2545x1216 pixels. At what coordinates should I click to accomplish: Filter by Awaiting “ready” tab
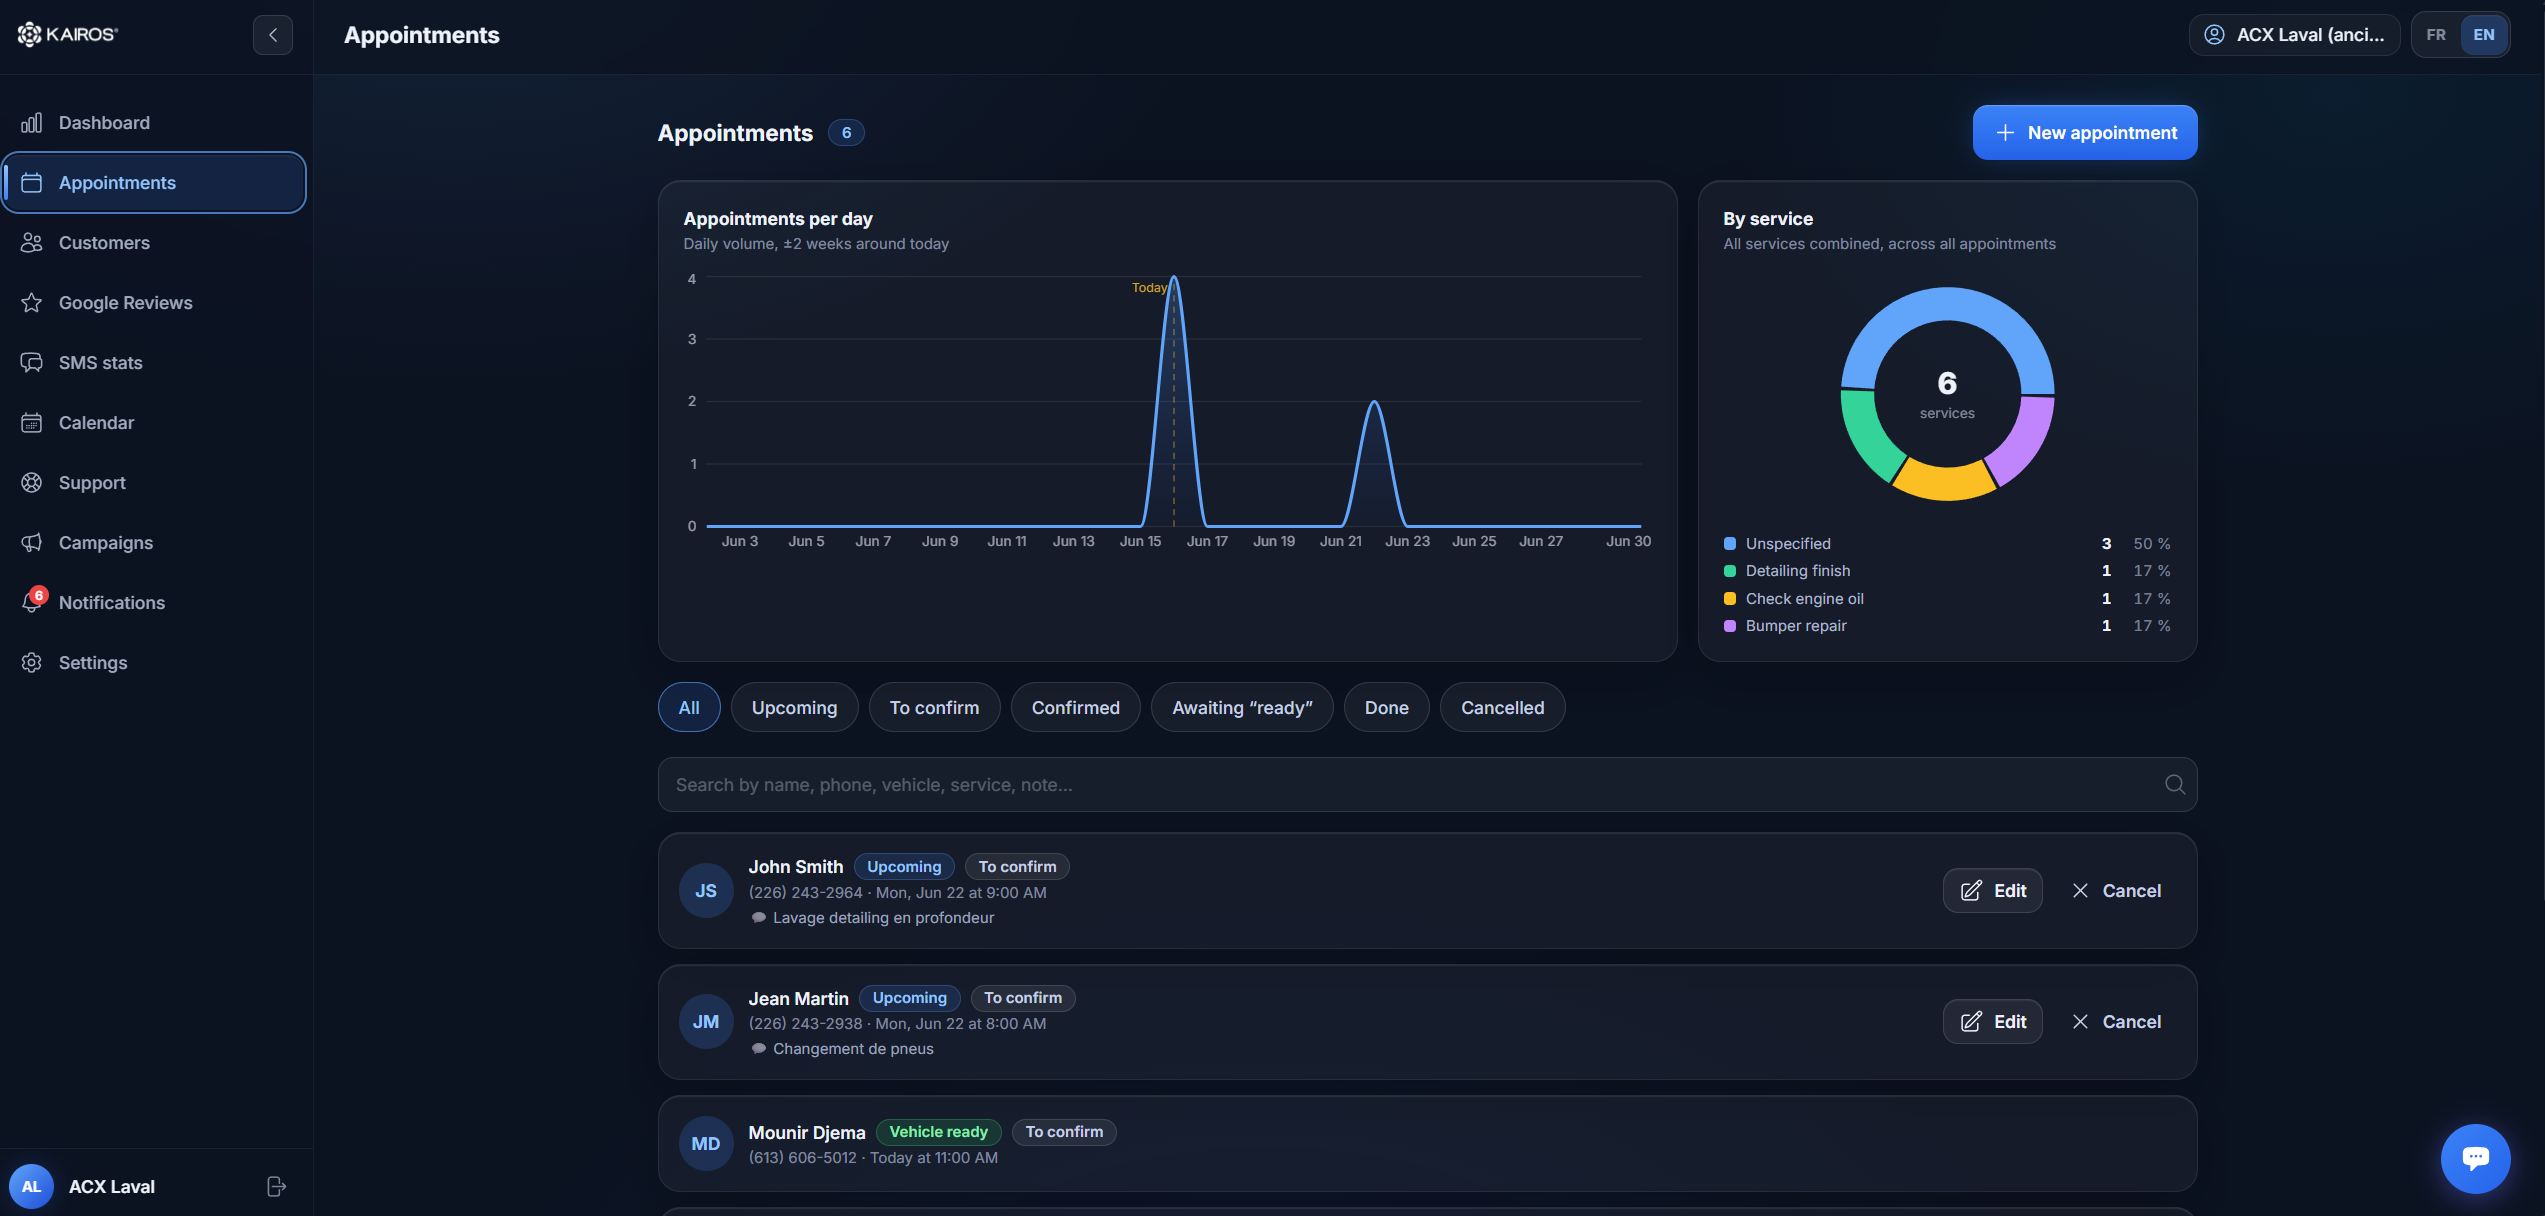click(1242, 708)
